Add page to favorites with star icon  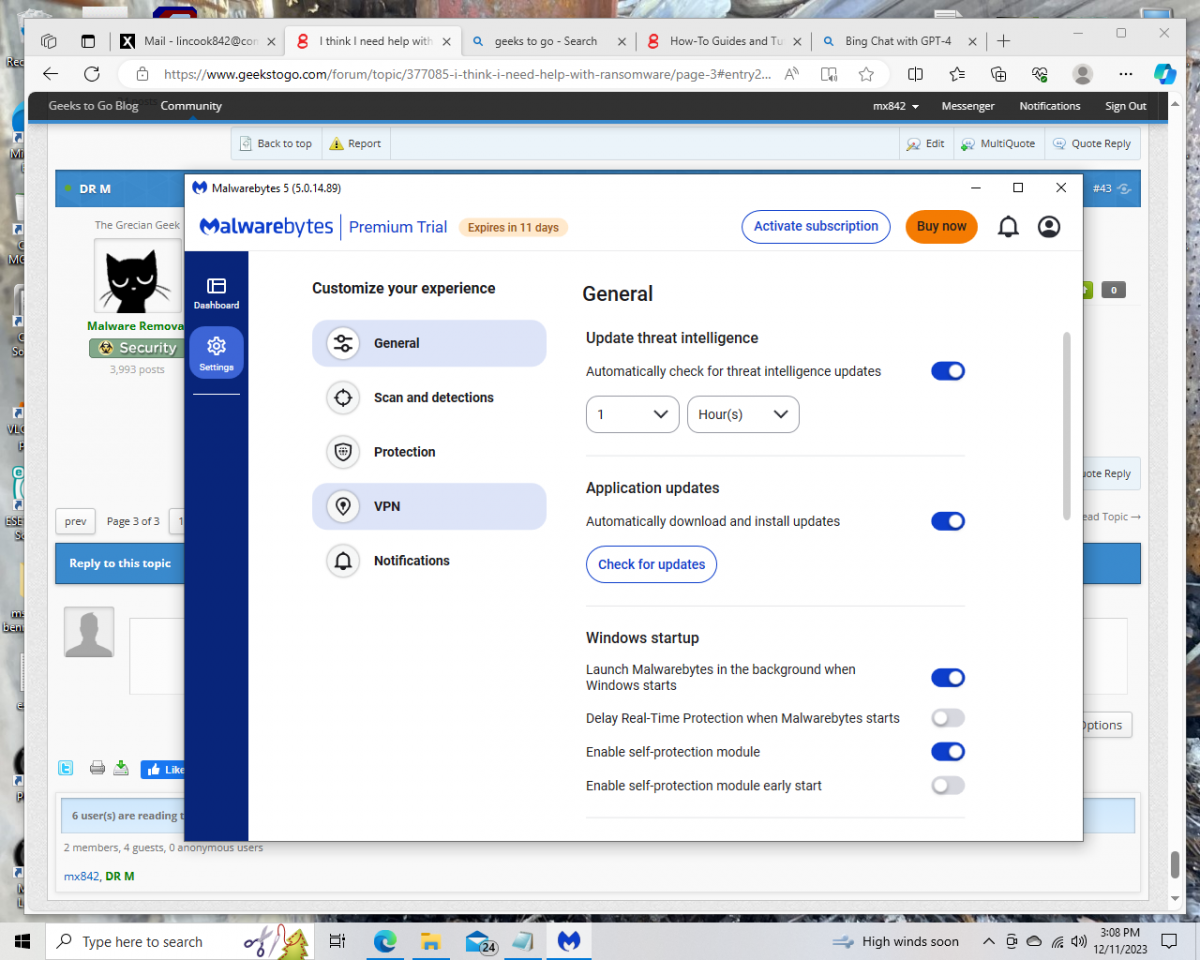[x=866, y=74]
